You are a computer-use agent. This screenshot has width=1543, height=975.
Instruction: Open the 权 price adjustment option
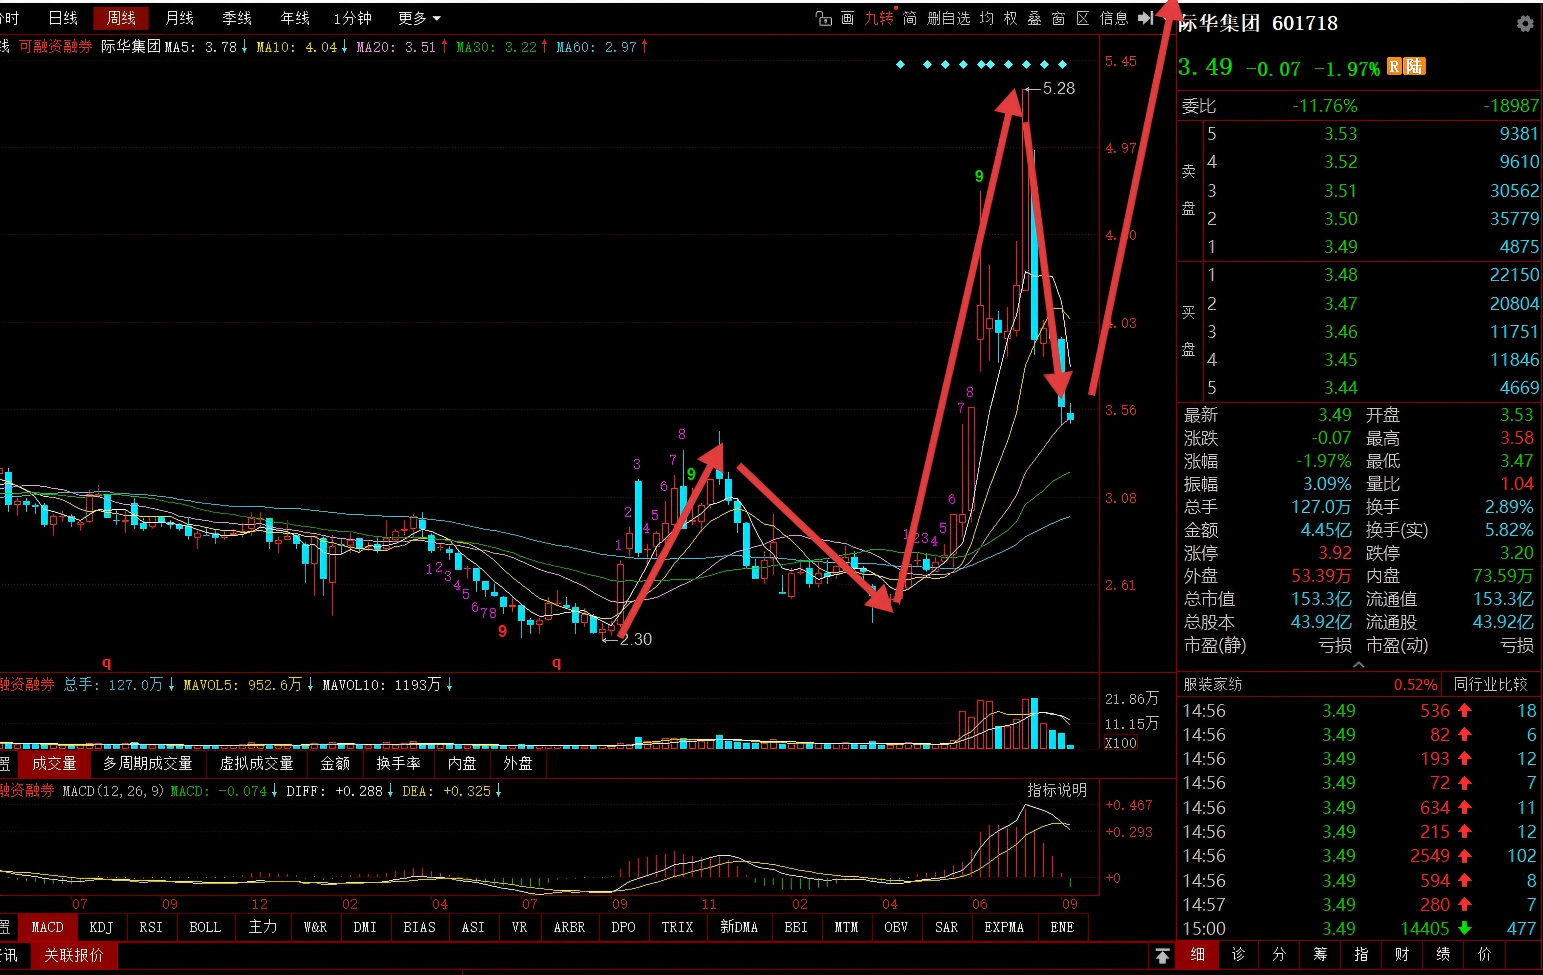point(1011,18)
